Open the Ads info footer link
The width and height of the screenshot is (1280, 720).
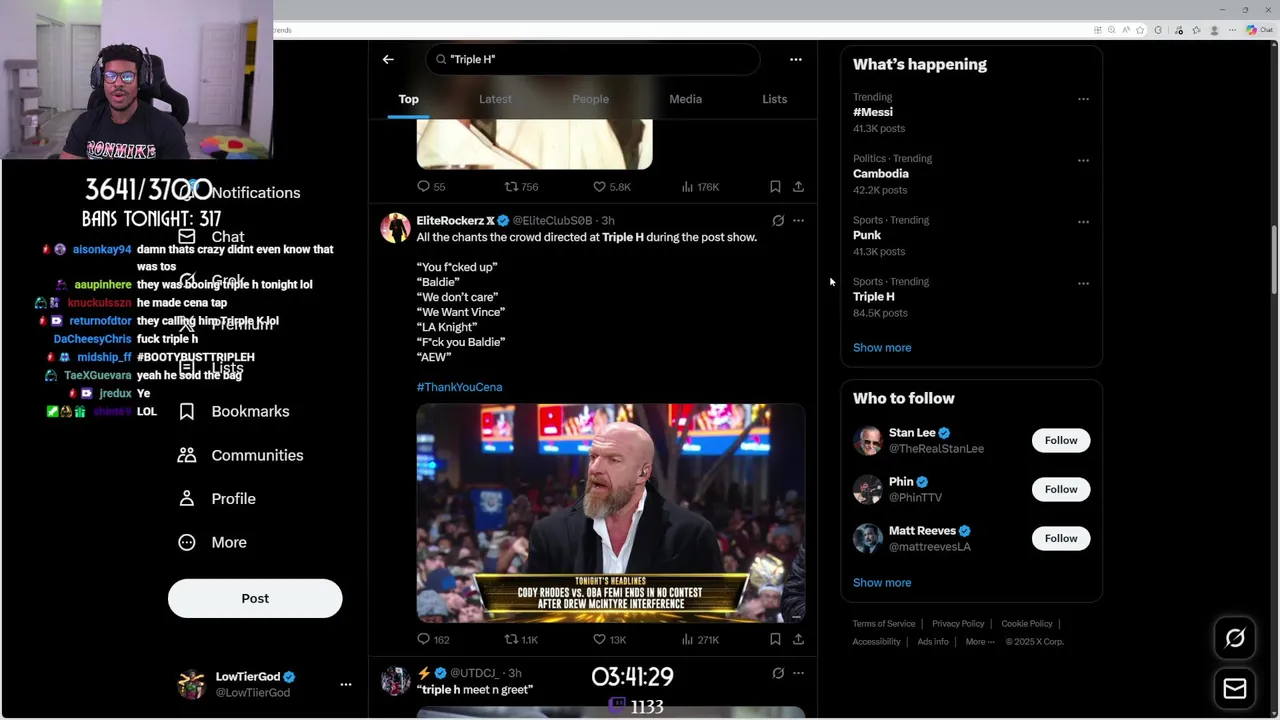pyautogui.click(x=933, y=642)
